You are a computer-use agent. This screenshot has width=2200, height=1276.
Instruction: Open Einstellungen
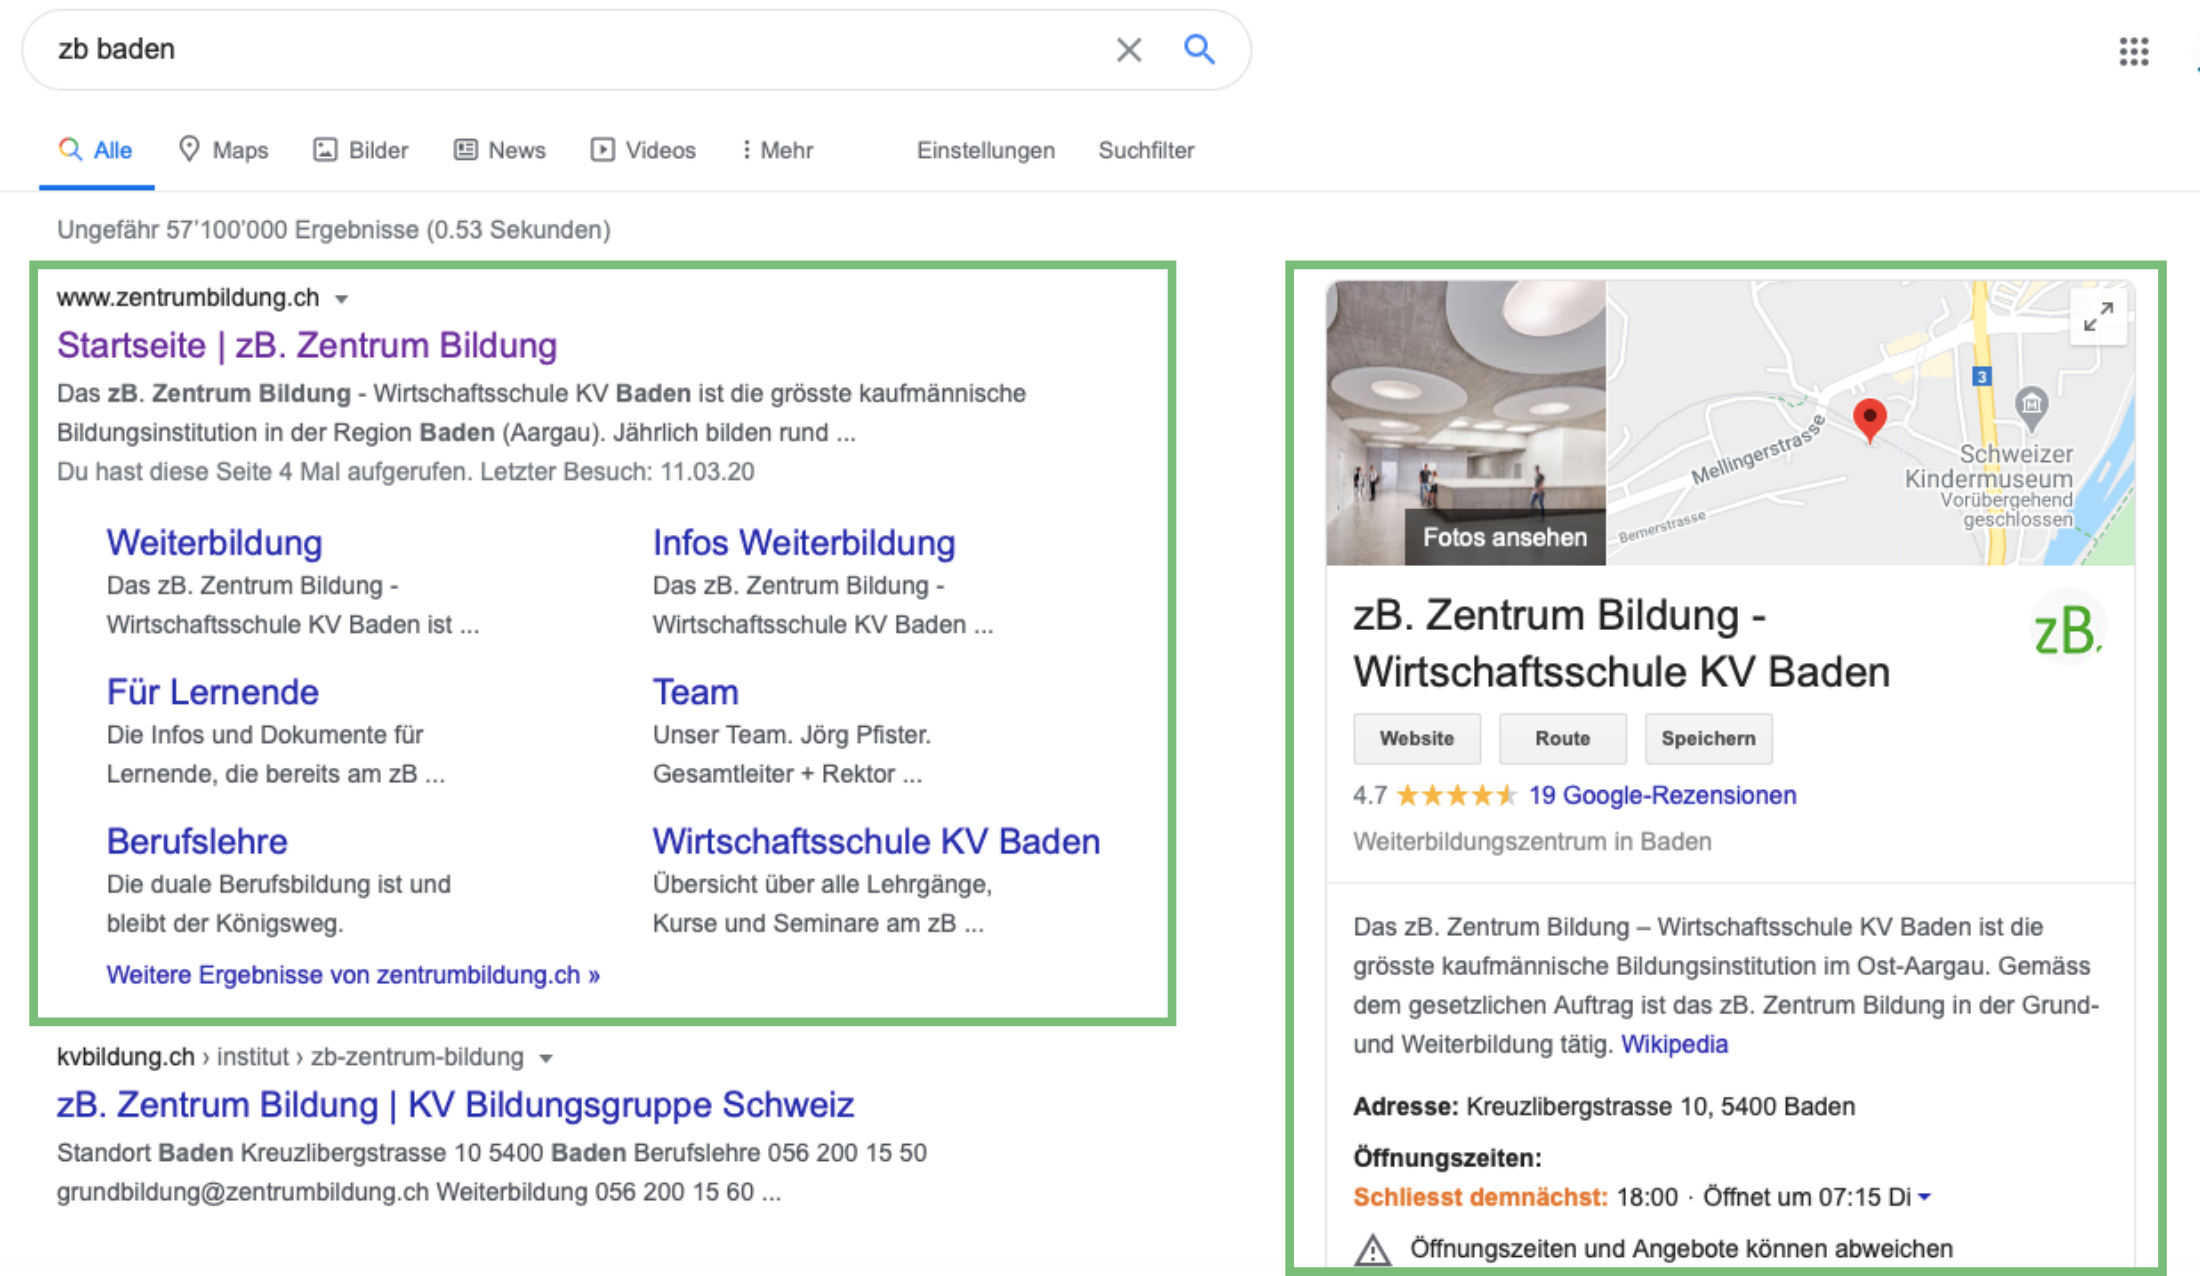click(x=986, y=150)
